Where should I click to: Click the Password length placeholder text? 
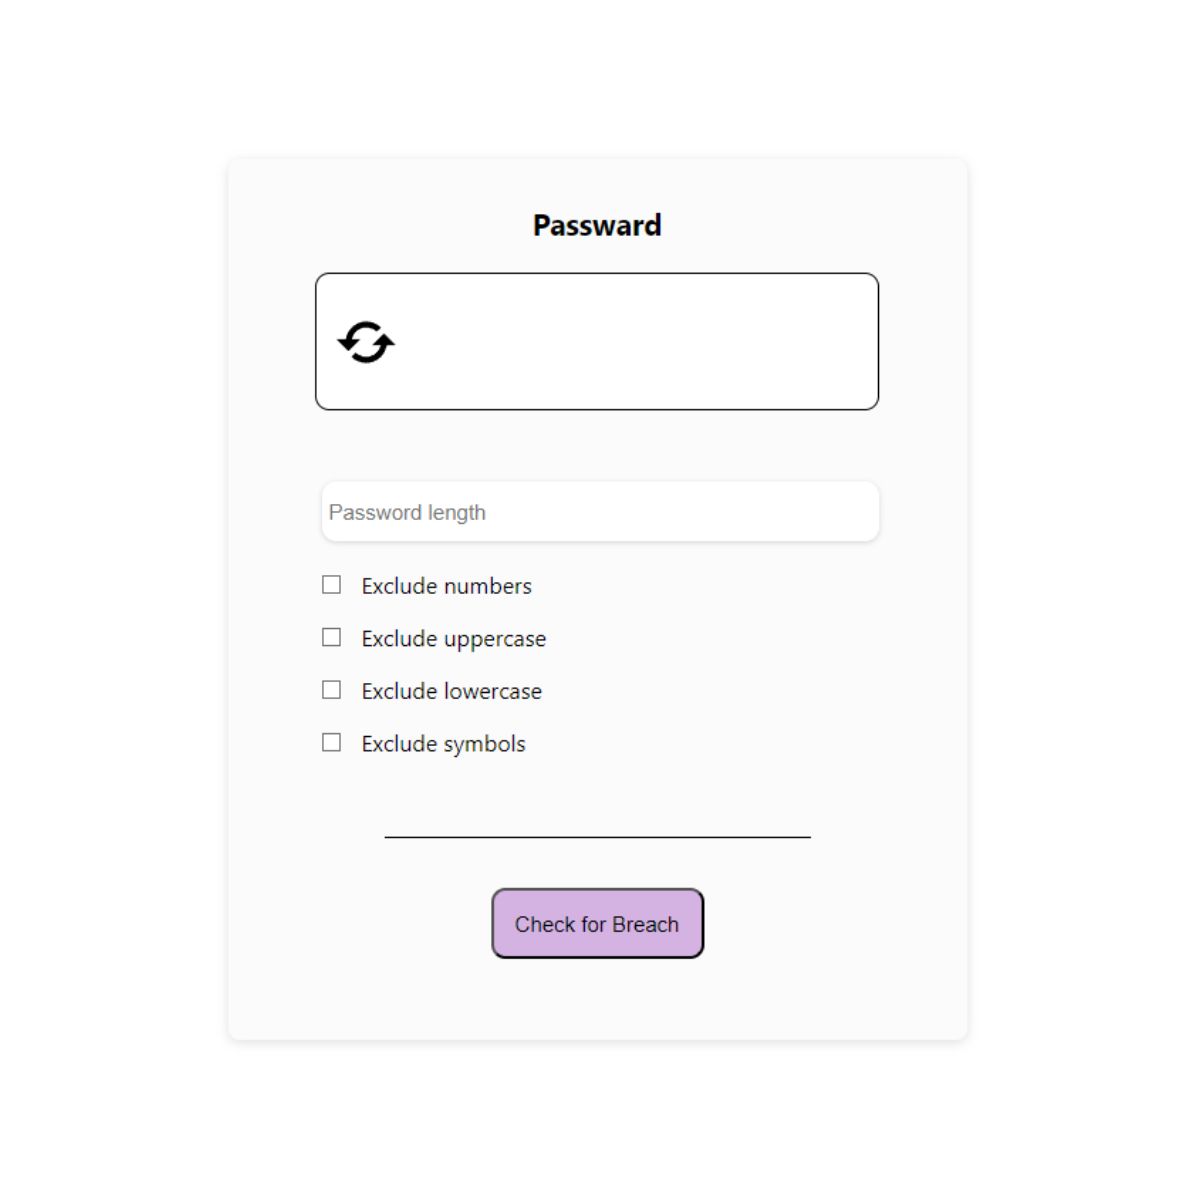(x=407, y=512)
